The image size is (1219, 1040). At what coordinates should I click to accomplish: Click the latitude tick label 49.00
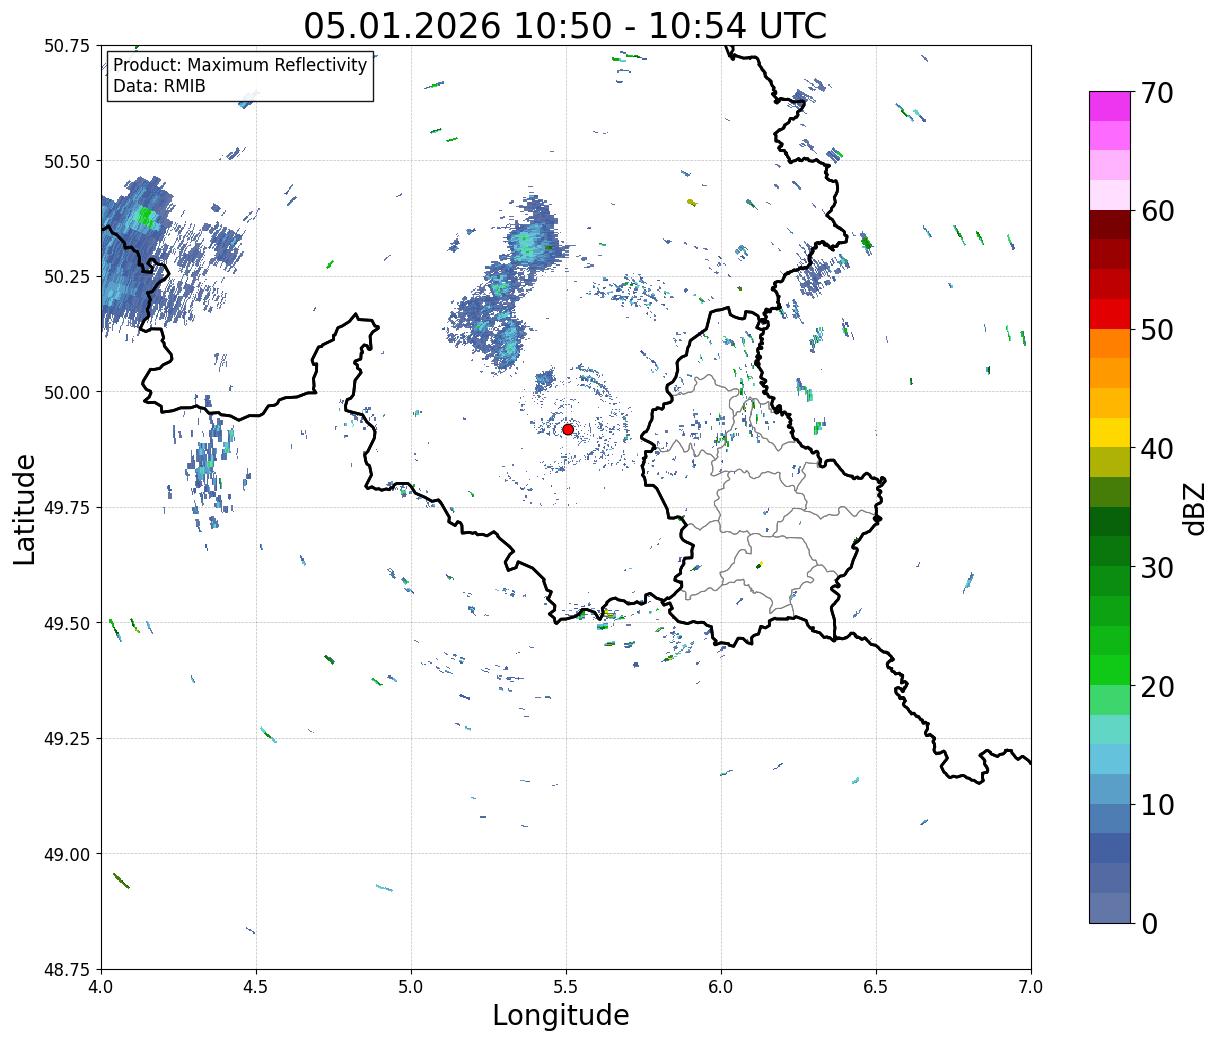67,854
